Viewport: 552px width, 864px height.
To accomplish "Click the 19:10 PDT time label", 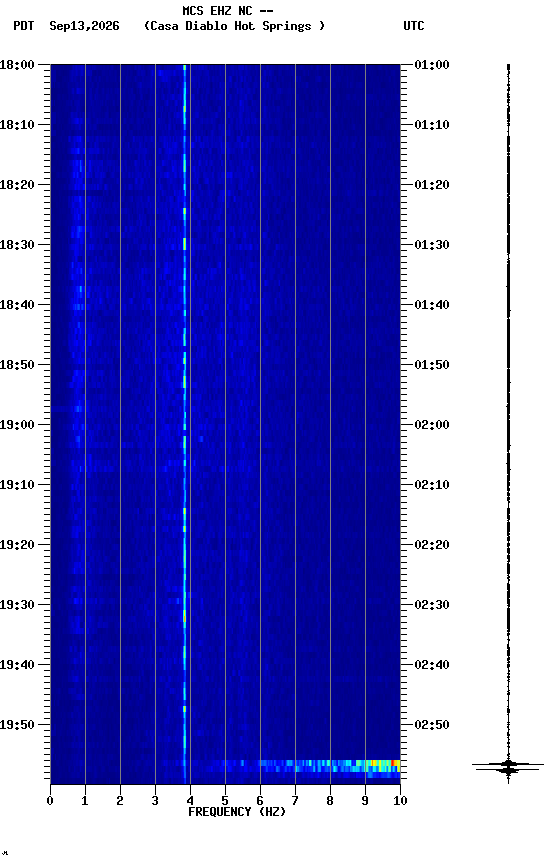I will point(17,485).
